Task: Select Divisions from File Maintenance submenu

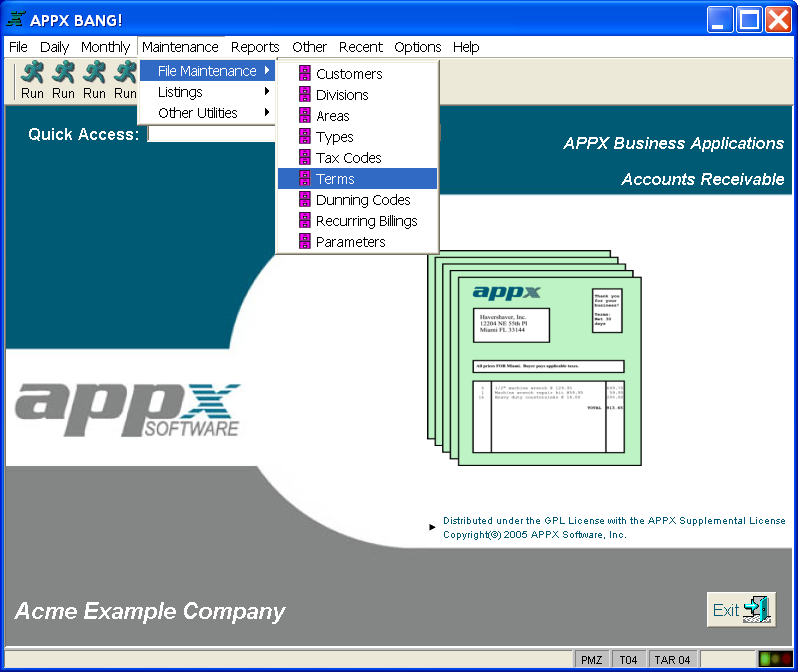Action: pos(357,95)
